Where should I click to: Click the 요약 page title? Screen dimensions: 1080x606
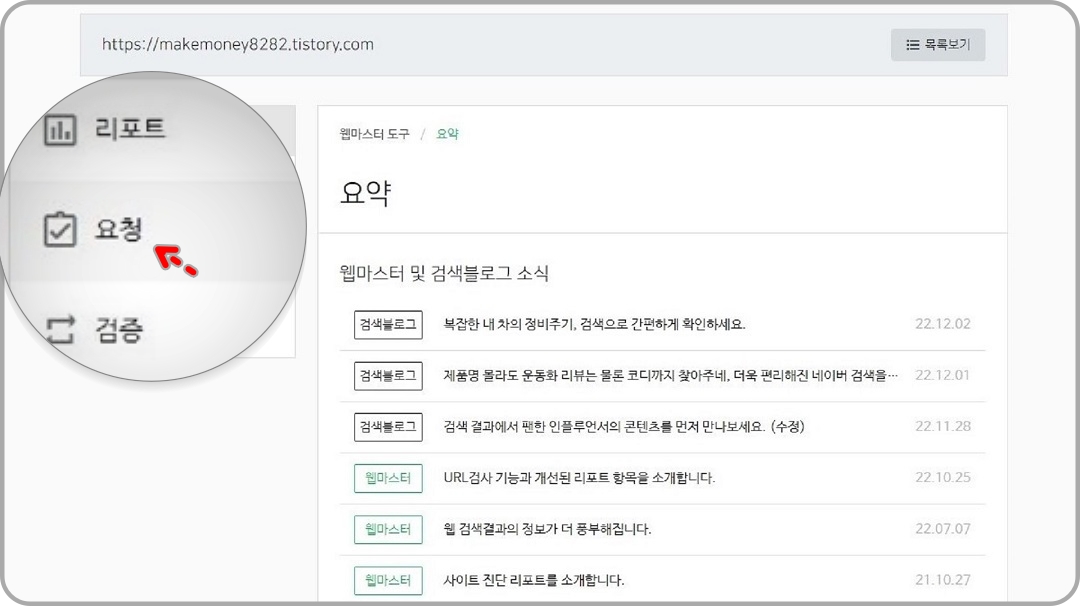pos(366,193)
